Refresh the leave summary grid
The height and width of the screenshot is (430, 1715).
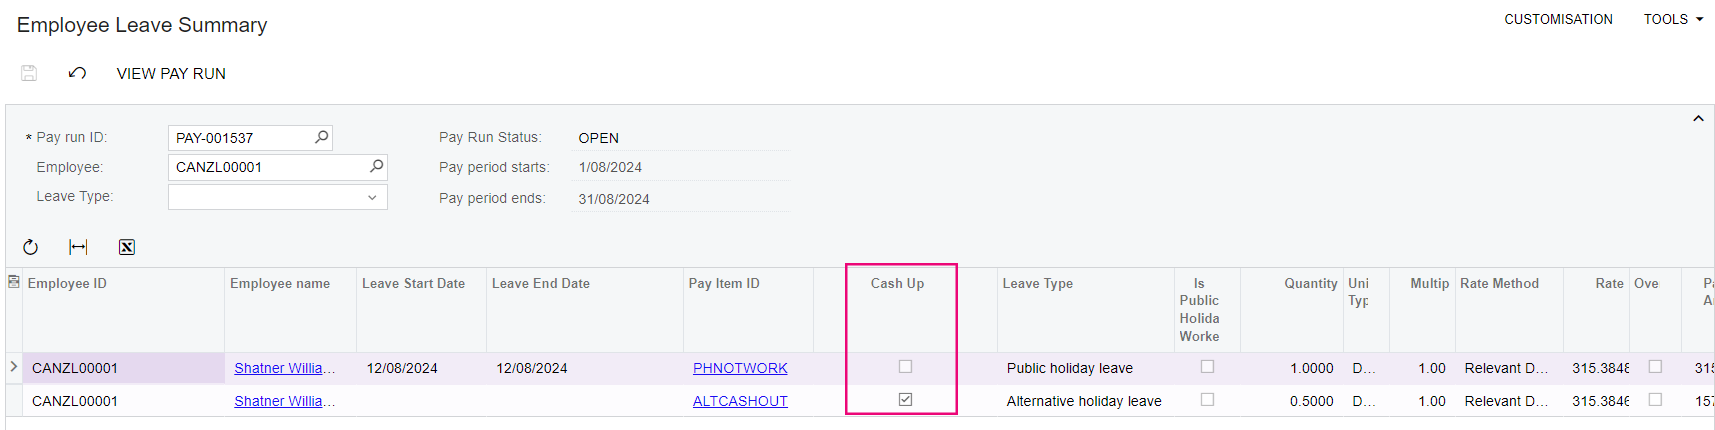coord(31,247)
